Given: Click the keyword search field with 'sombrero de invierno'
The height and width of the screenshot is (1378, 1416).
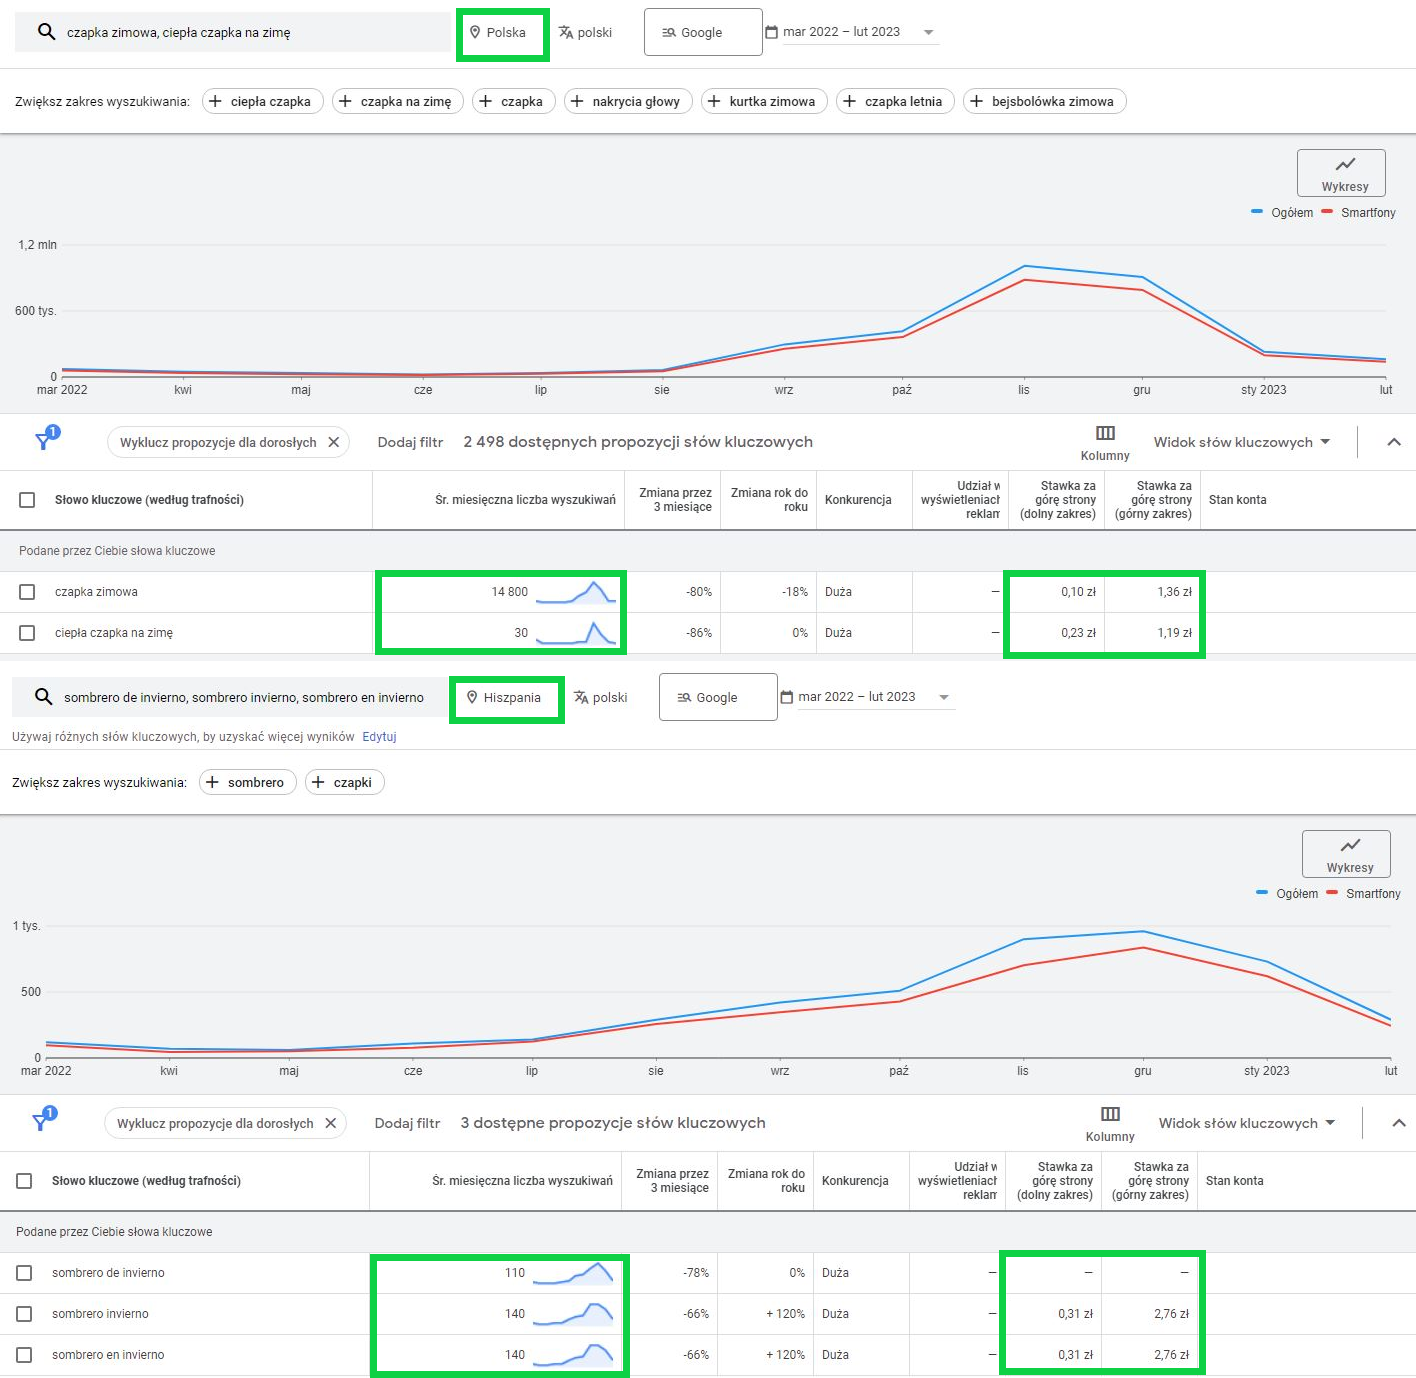Looking at the screenshot, I should pyautogui.click(x=232, y=697).
